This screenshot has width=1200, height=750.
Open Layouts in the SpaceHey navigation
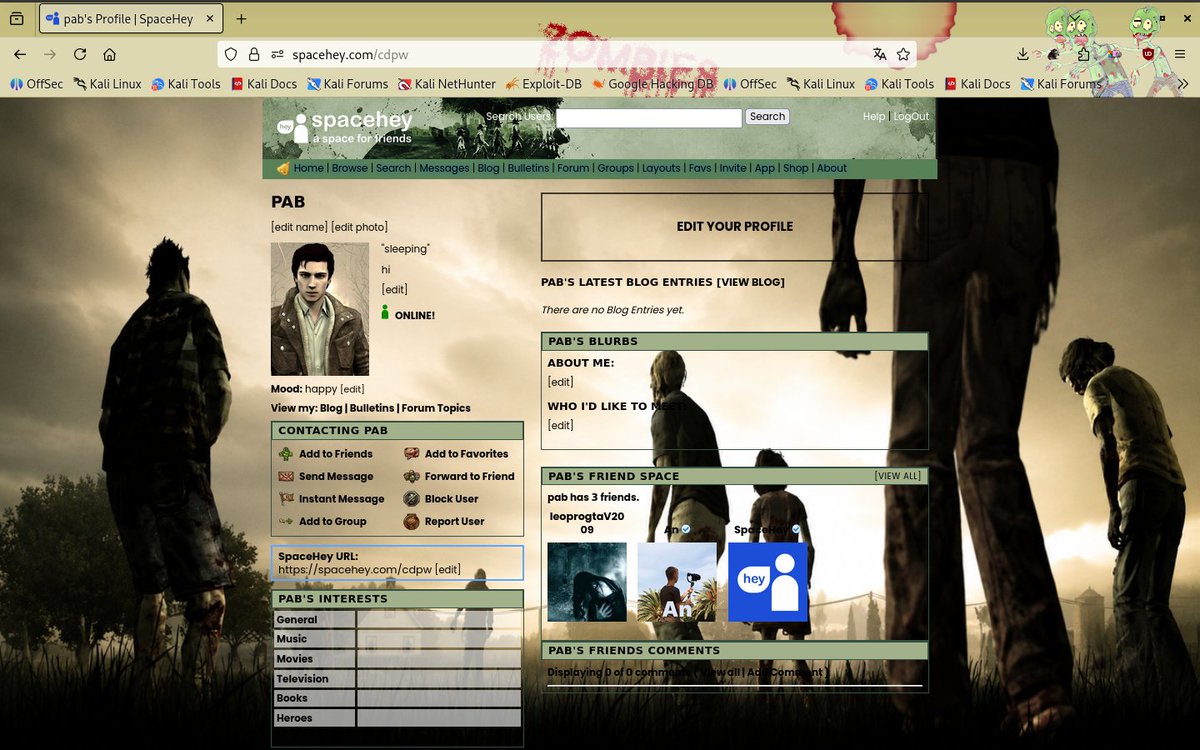(661, 168)
